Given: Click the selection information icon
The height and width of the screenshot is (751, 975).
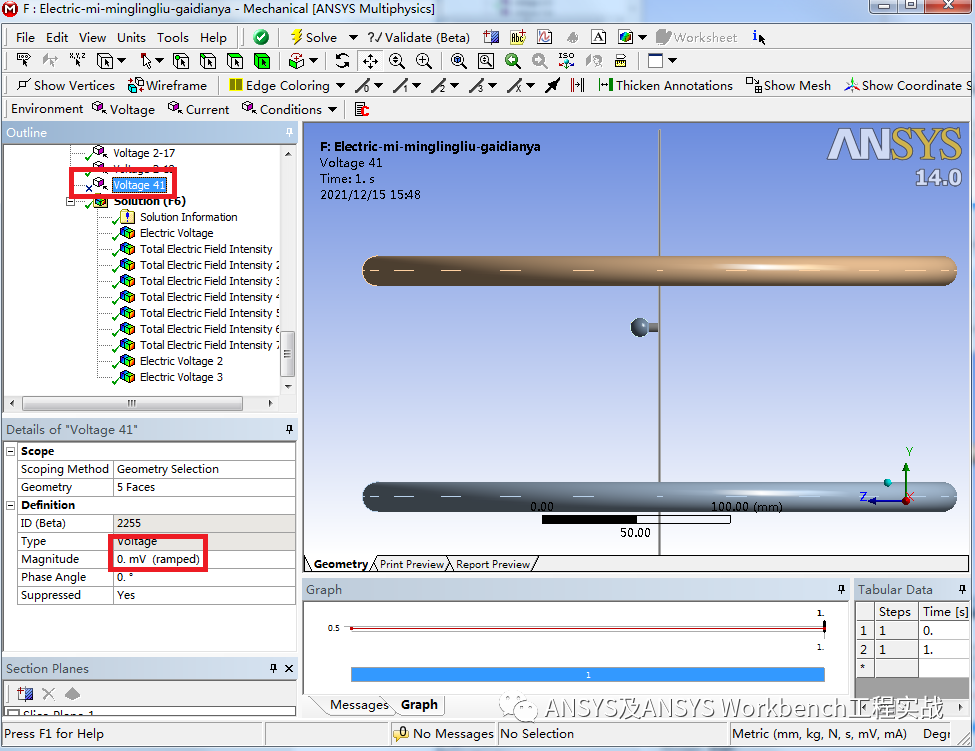Looking at the screenshot, I should 759,37.
